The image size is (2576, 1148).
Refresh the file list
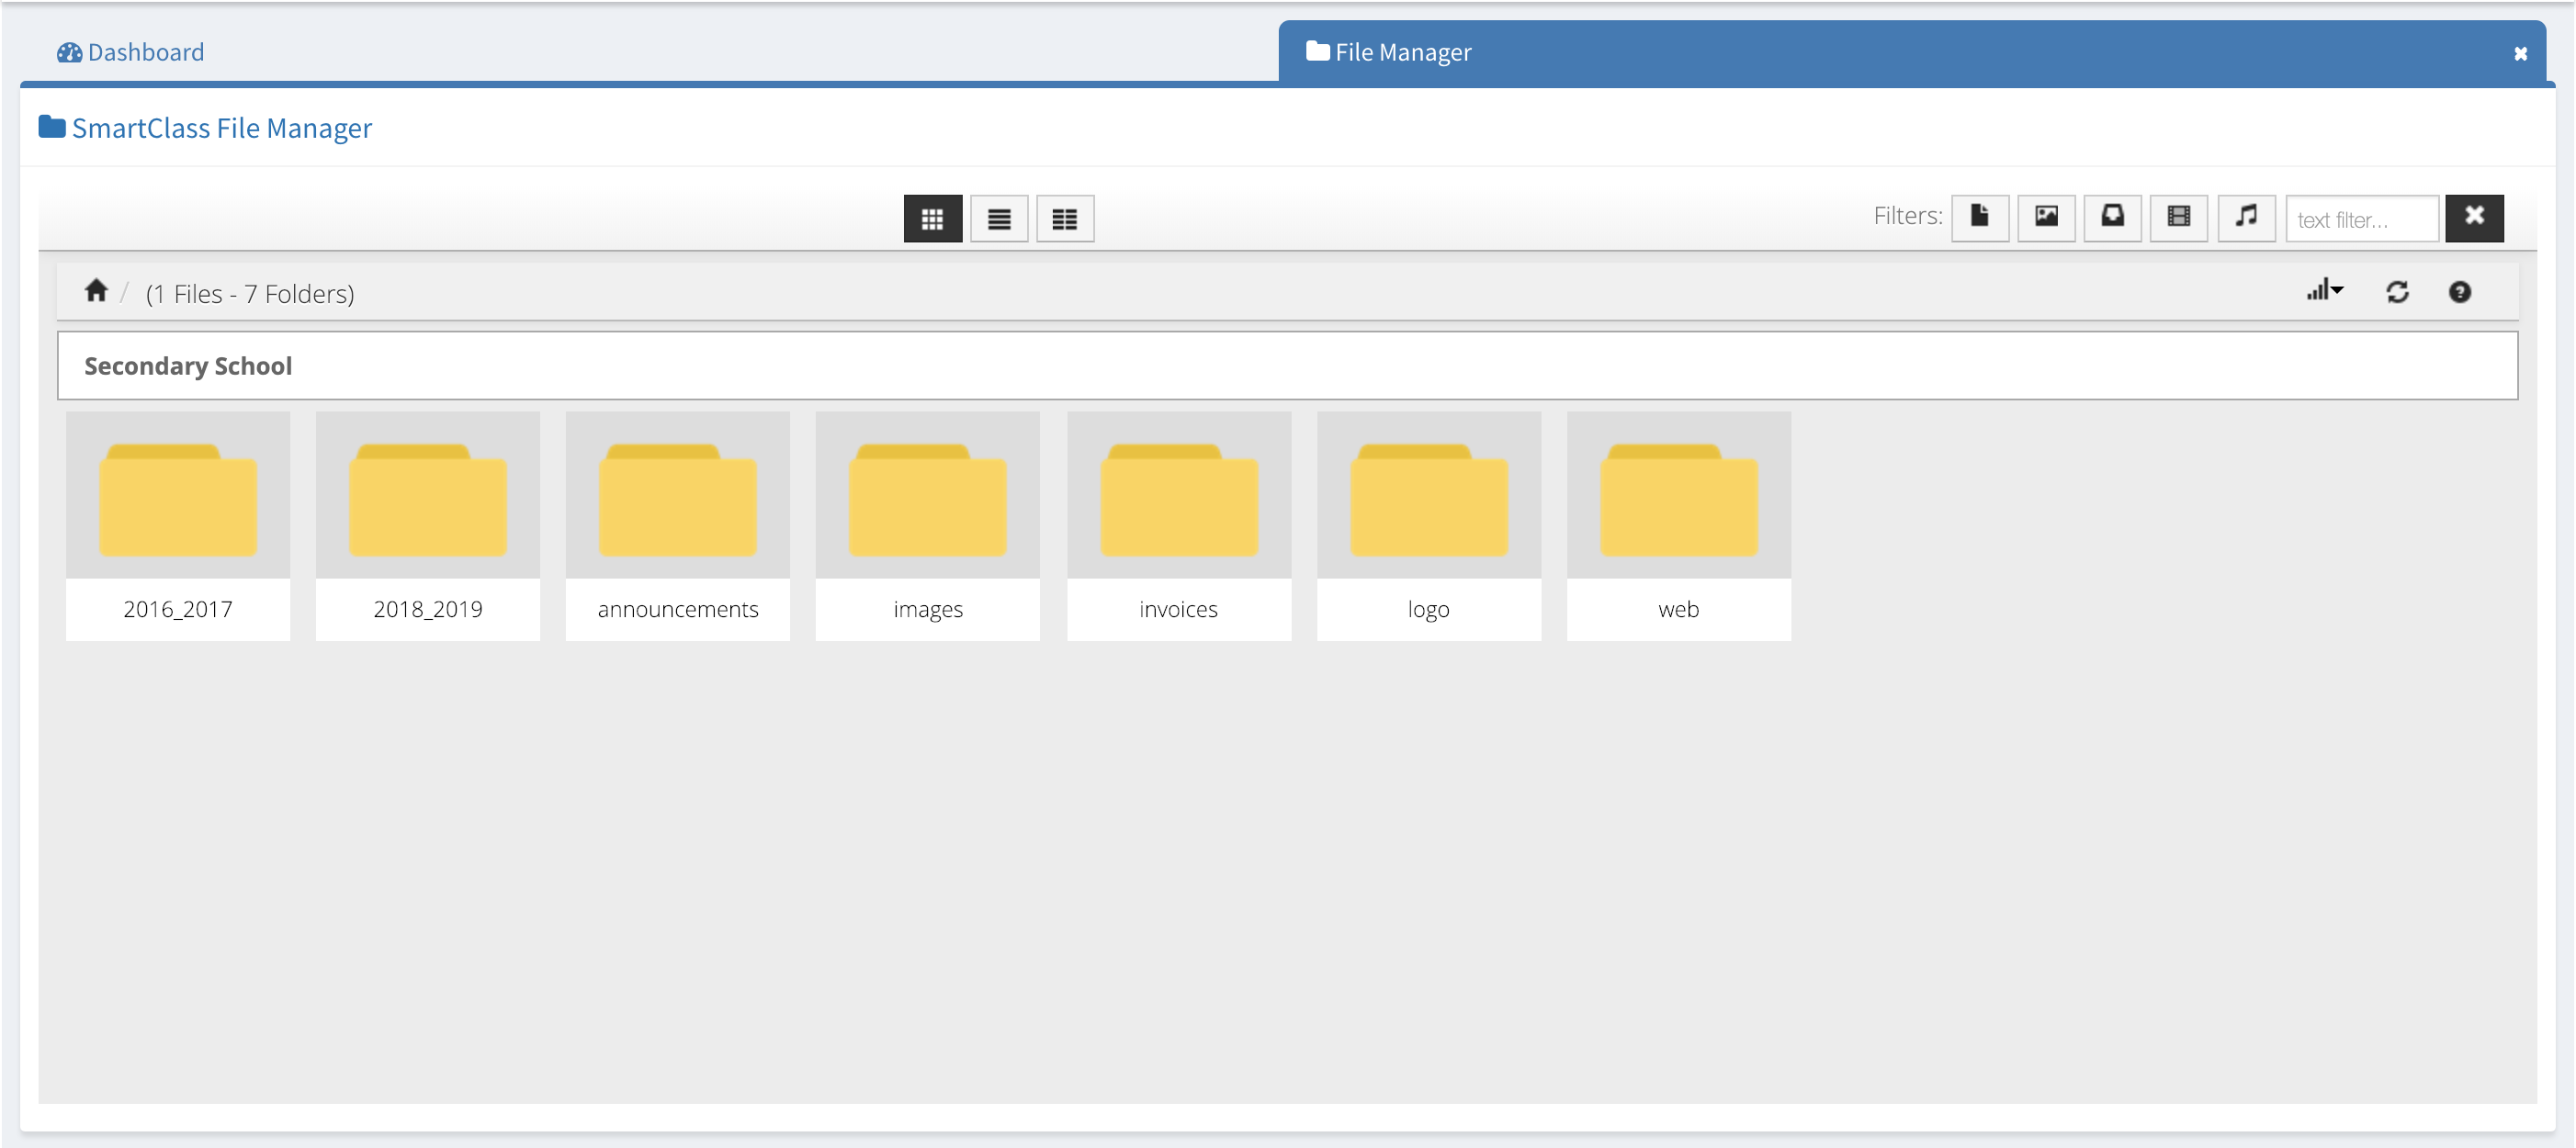[2396, 292]
